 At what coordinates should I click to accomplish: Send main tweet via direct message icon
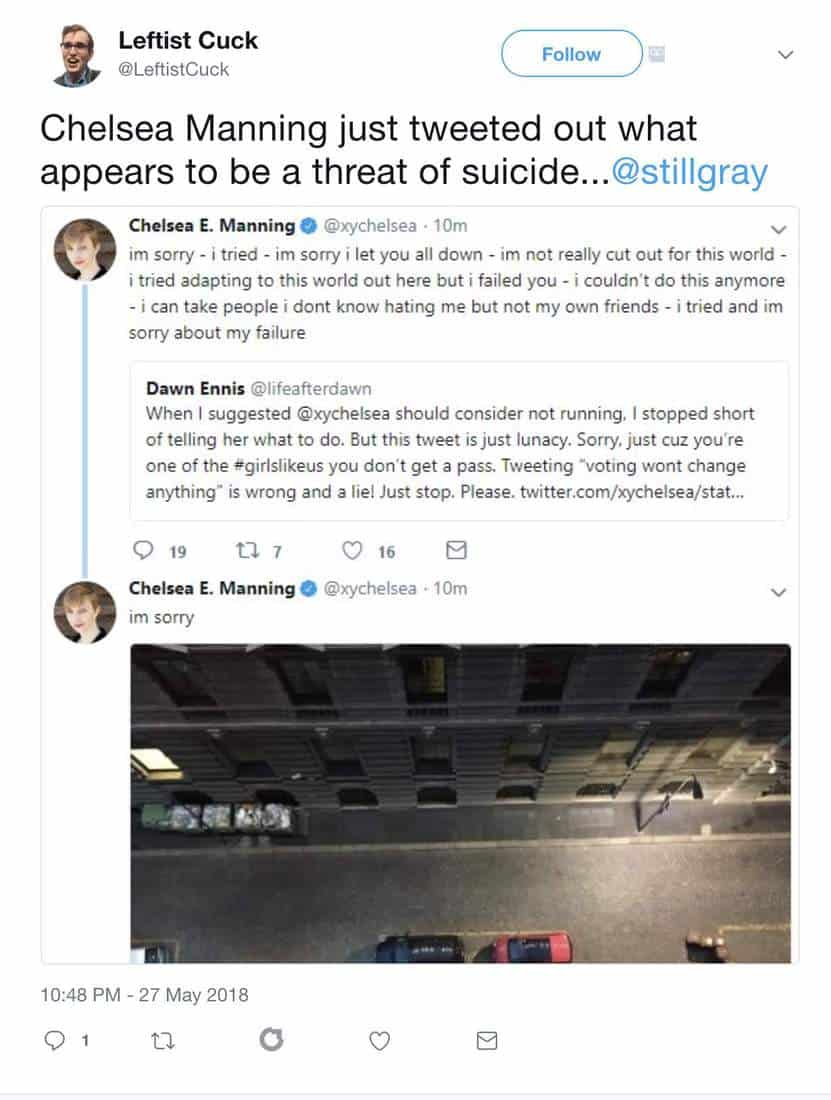pyautogui.click(x=487, y=1041)
